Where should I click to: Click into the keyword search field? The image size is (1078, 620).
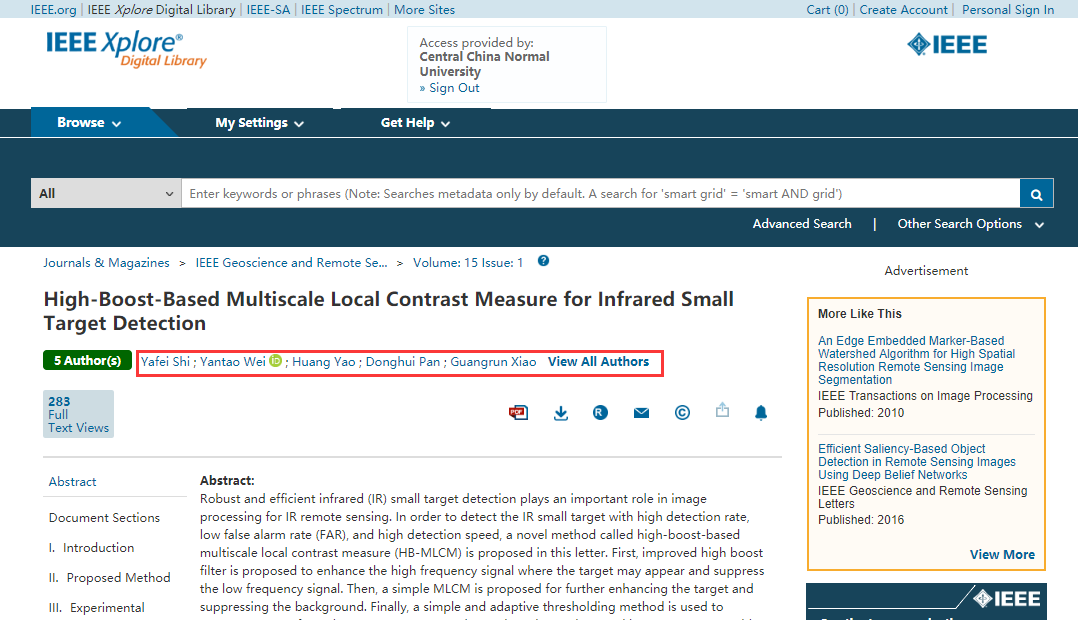(600, 194)
